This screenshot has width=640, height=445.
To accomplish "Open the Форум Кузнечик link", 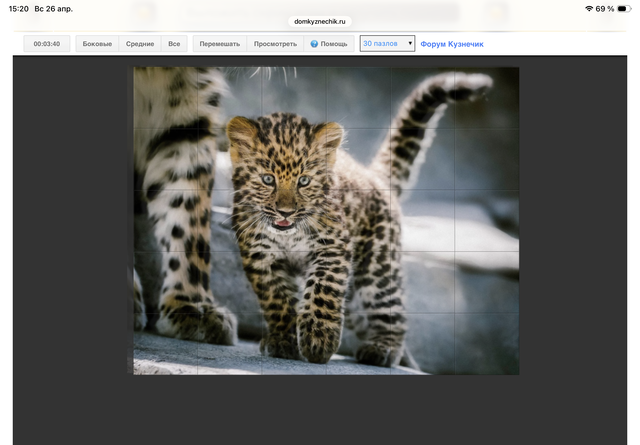I will pos(452,44).
